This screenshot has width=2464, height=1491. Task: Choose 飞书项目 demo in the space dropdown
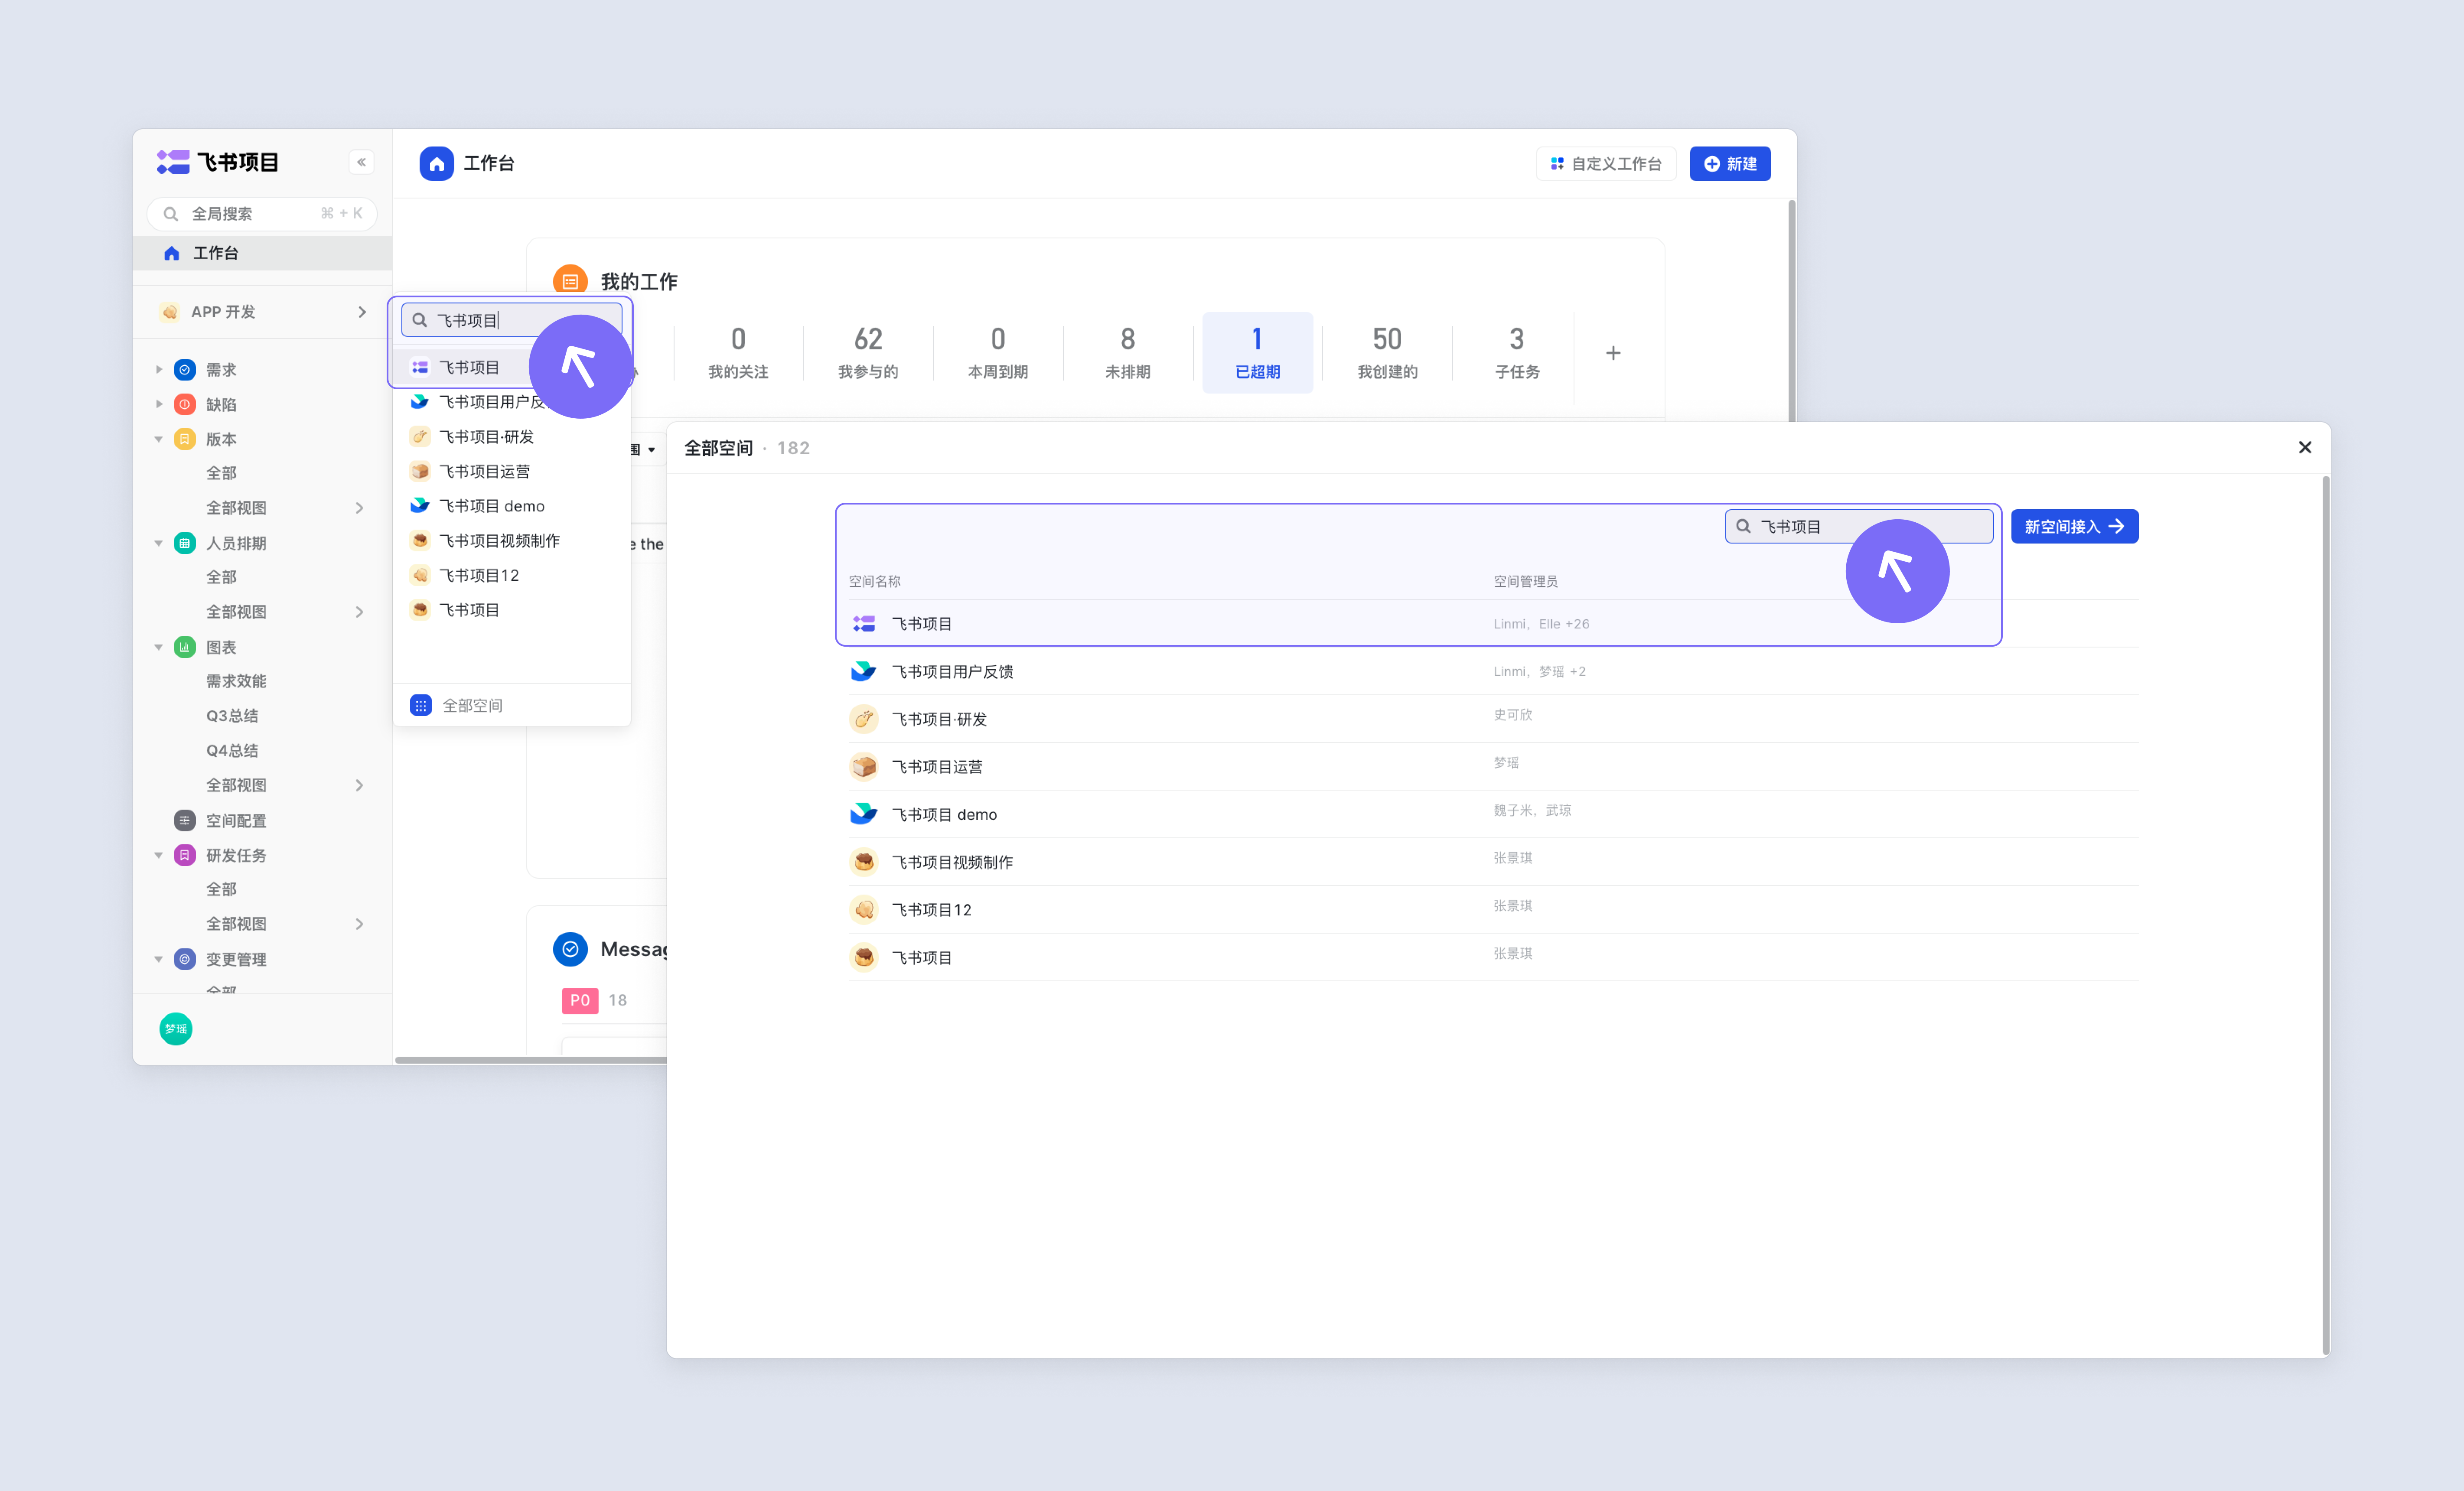[x=512, y=506]
